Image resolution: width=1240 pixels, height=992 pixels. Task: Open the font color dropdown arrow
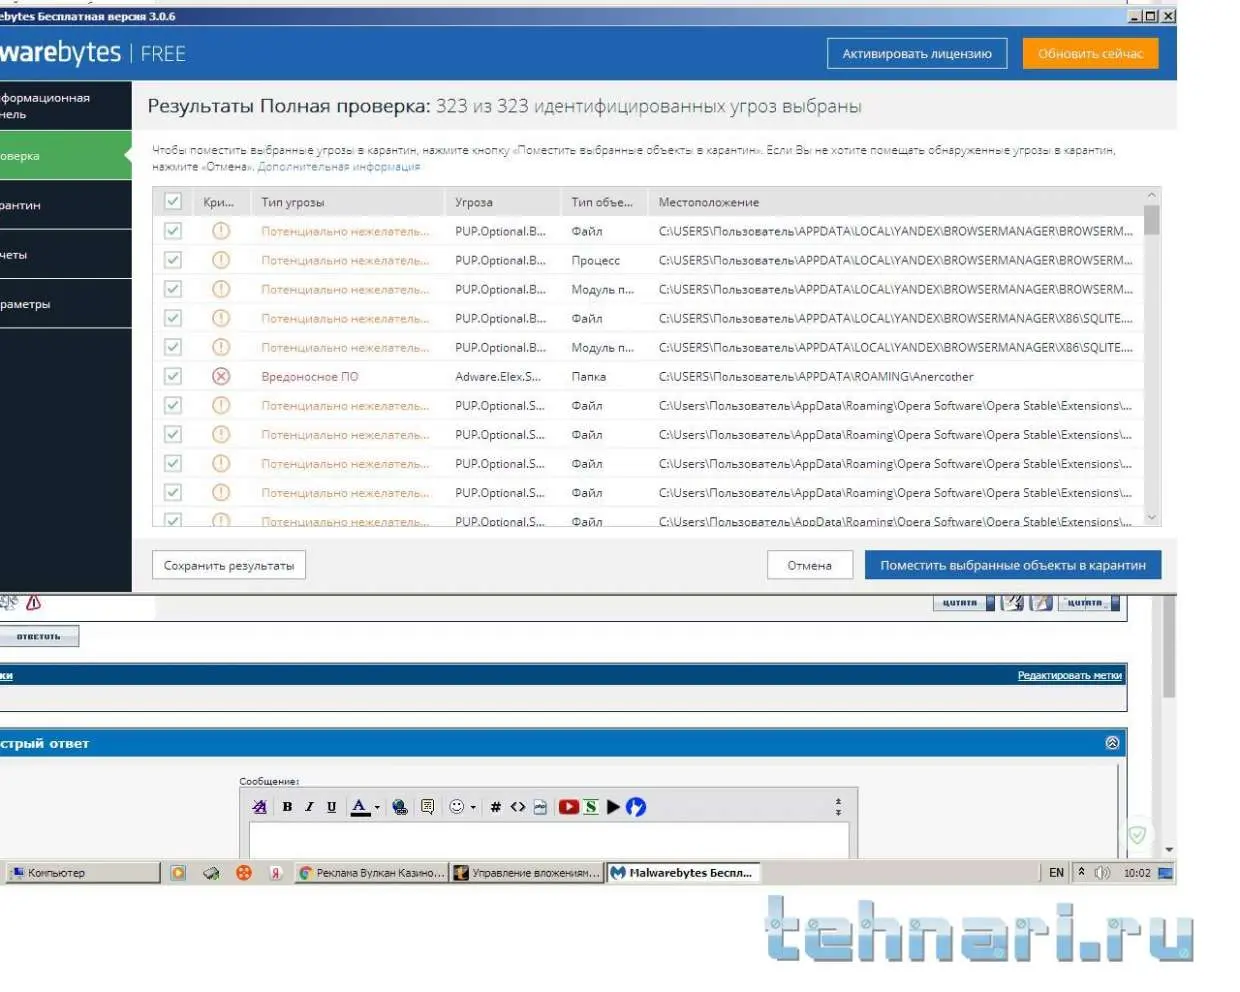pos(377,808)
